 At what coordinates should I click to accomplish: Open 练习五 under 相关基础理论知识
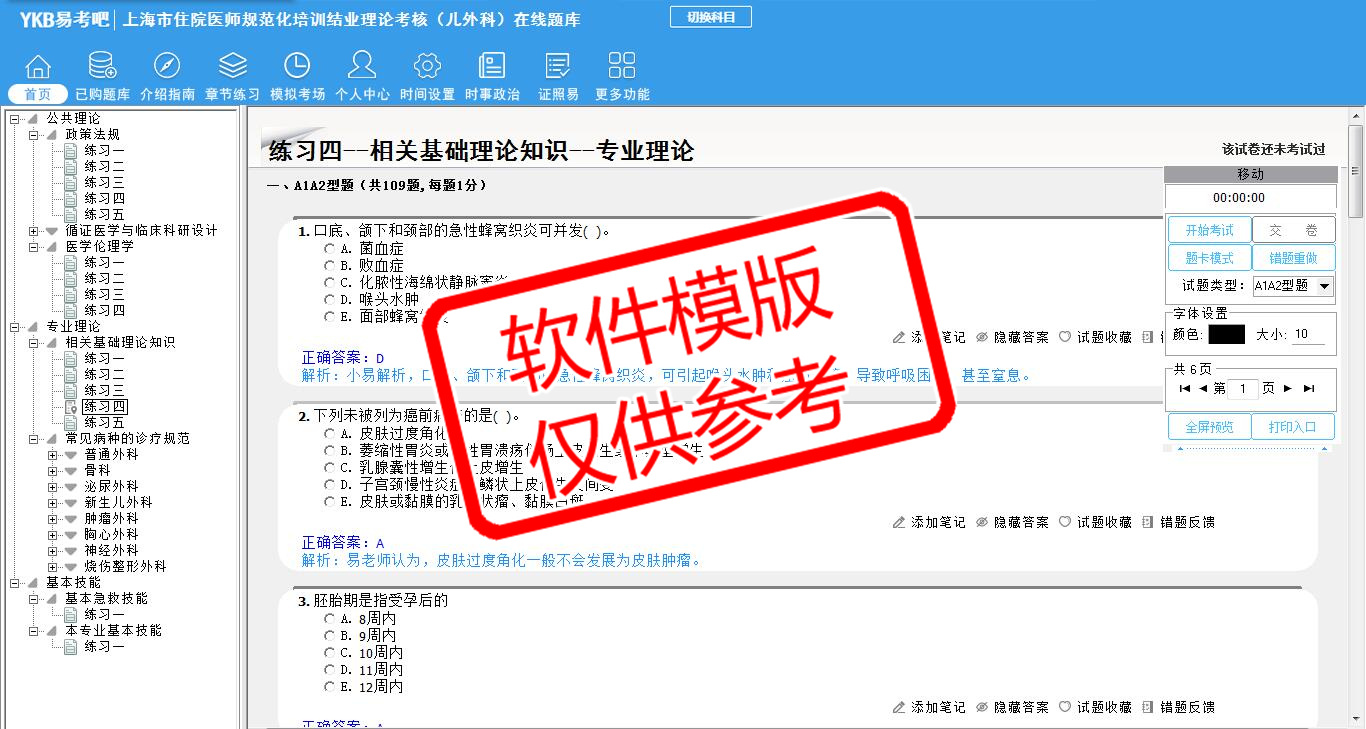tap(104, 423)
